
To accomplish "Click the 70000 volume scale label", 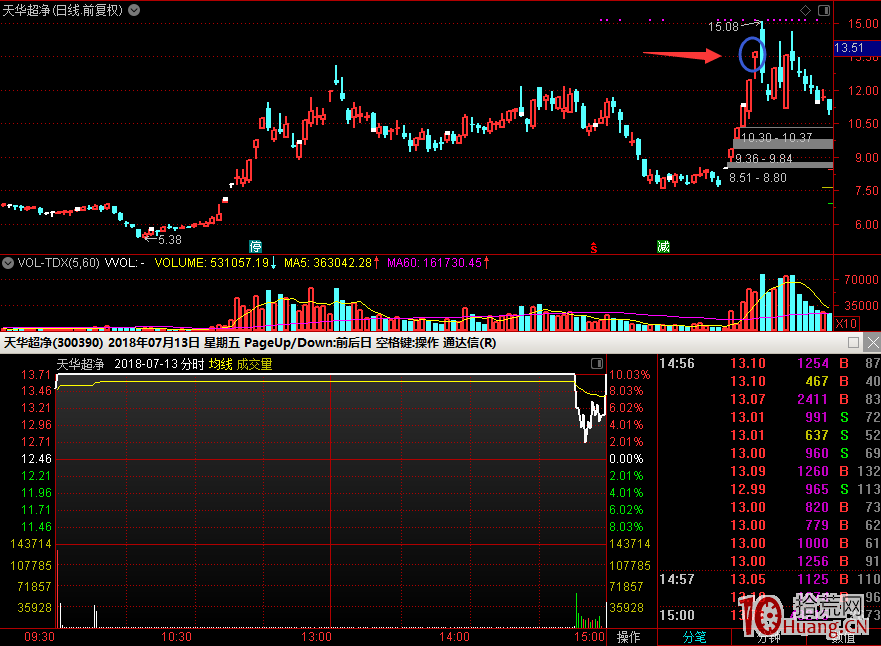I will pos(861,279).
